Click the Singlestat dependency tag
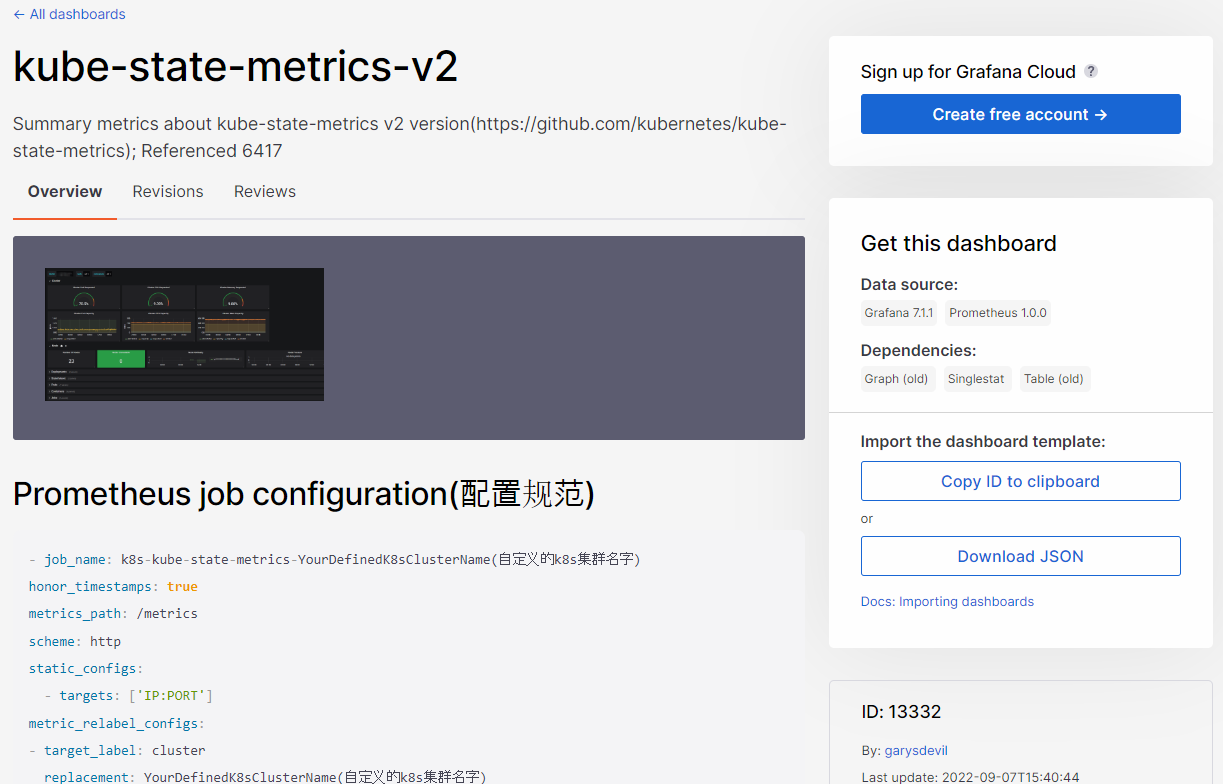This screenshot has width=1223, height=784. [x=976, y=379]
